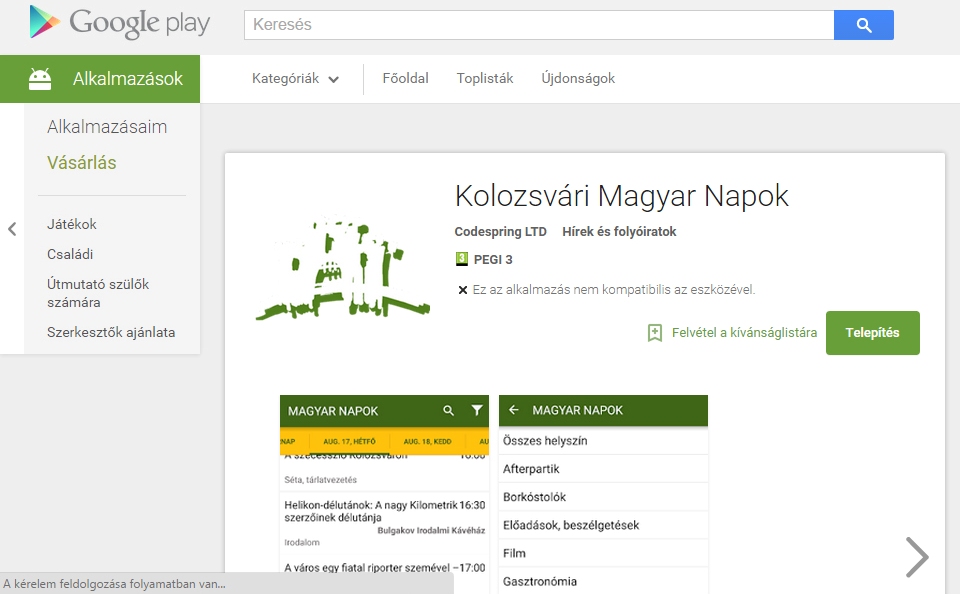
Task: Open the Újdonságok tab
Action: coord(578,78)
